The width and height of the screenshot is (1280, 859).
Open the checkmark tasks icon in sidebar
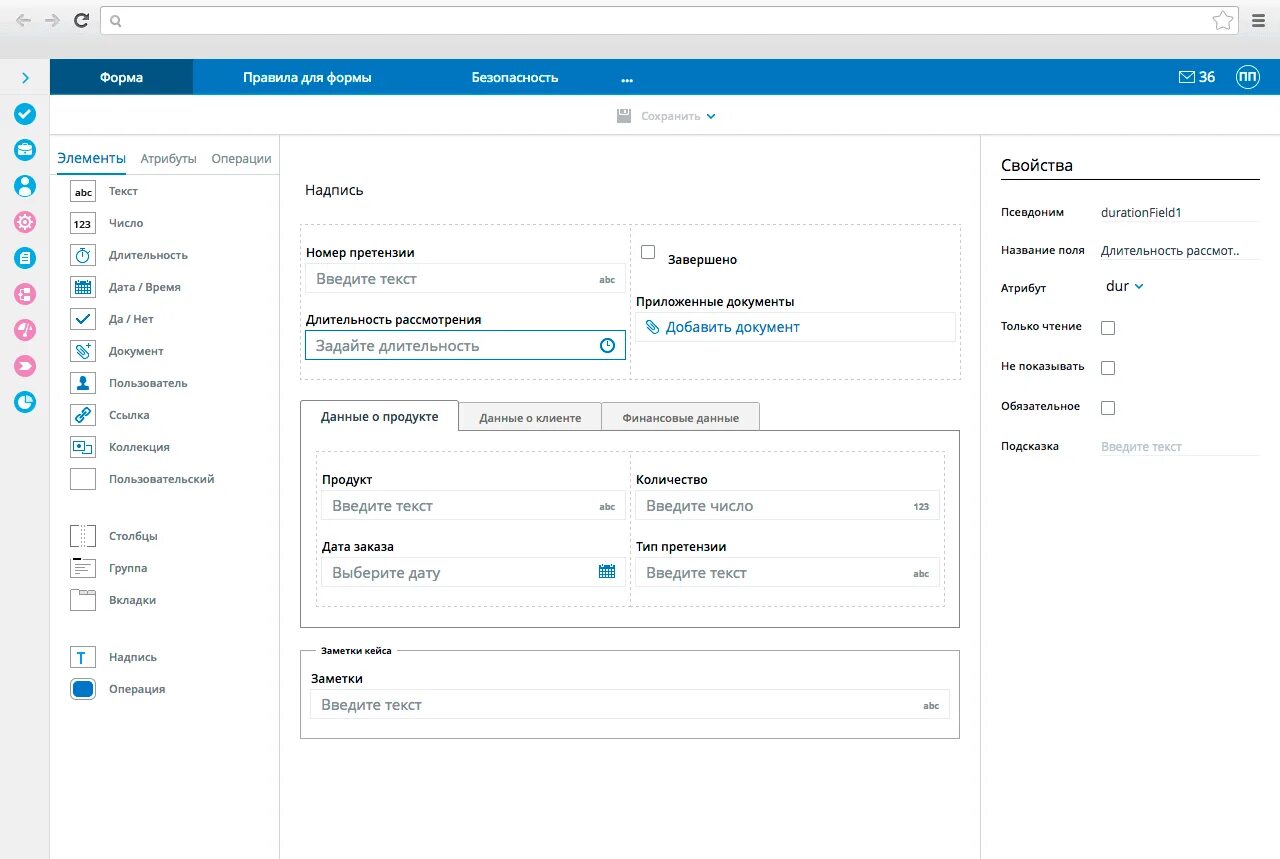(25, 114)
